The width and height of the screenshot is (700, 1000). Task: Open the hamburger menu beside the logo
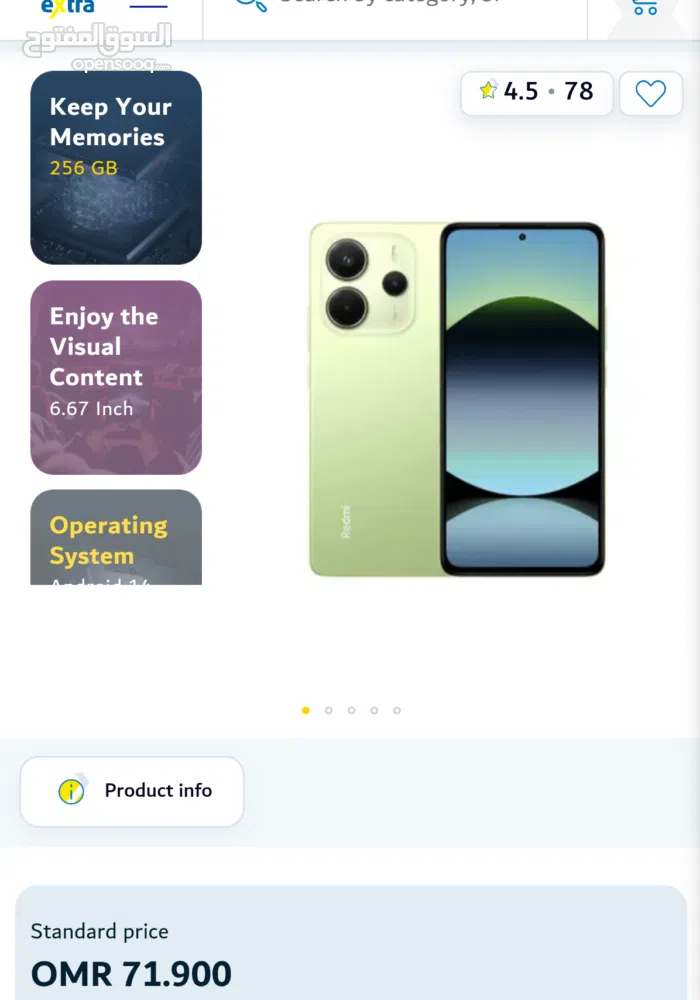(x=149, y=6)
